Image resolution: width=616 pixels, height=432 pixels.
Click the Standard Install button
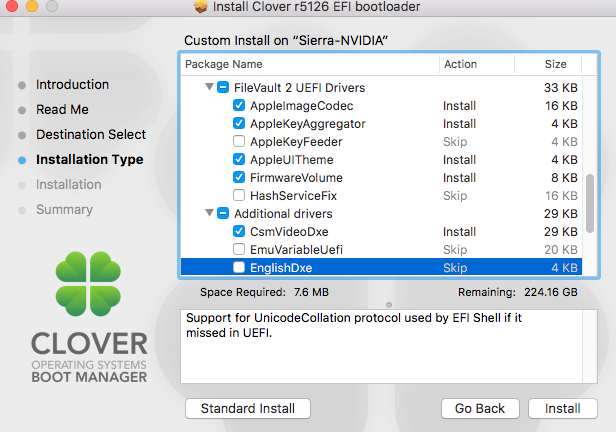click(248, 408)
